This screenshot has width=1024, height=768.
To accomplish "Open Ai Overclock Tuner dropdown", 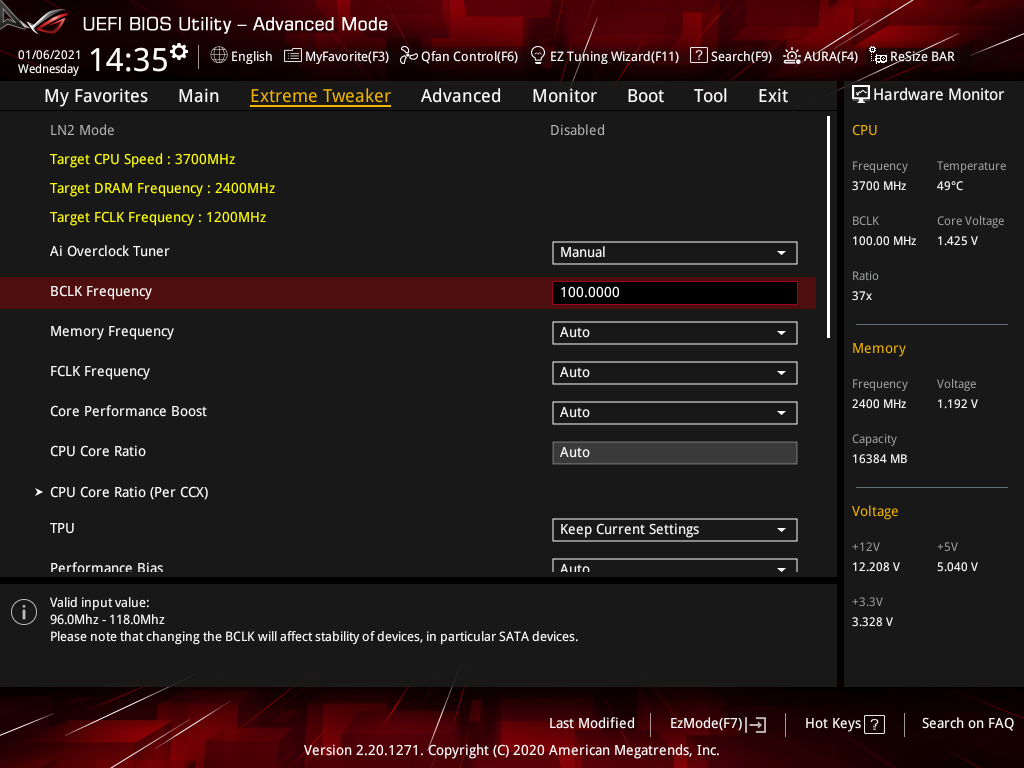I will [675, 253].
